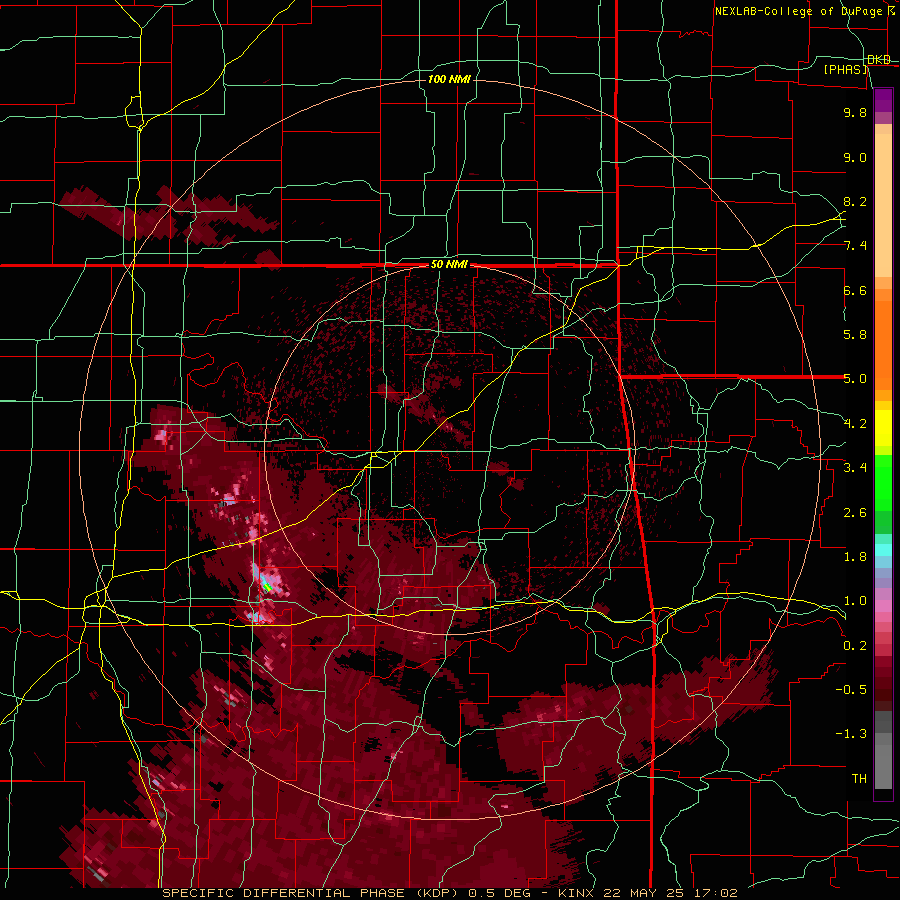Click the KINX 22 MAY 25 17:02 timestamp

pyautogui.click(x=647, y=893)
